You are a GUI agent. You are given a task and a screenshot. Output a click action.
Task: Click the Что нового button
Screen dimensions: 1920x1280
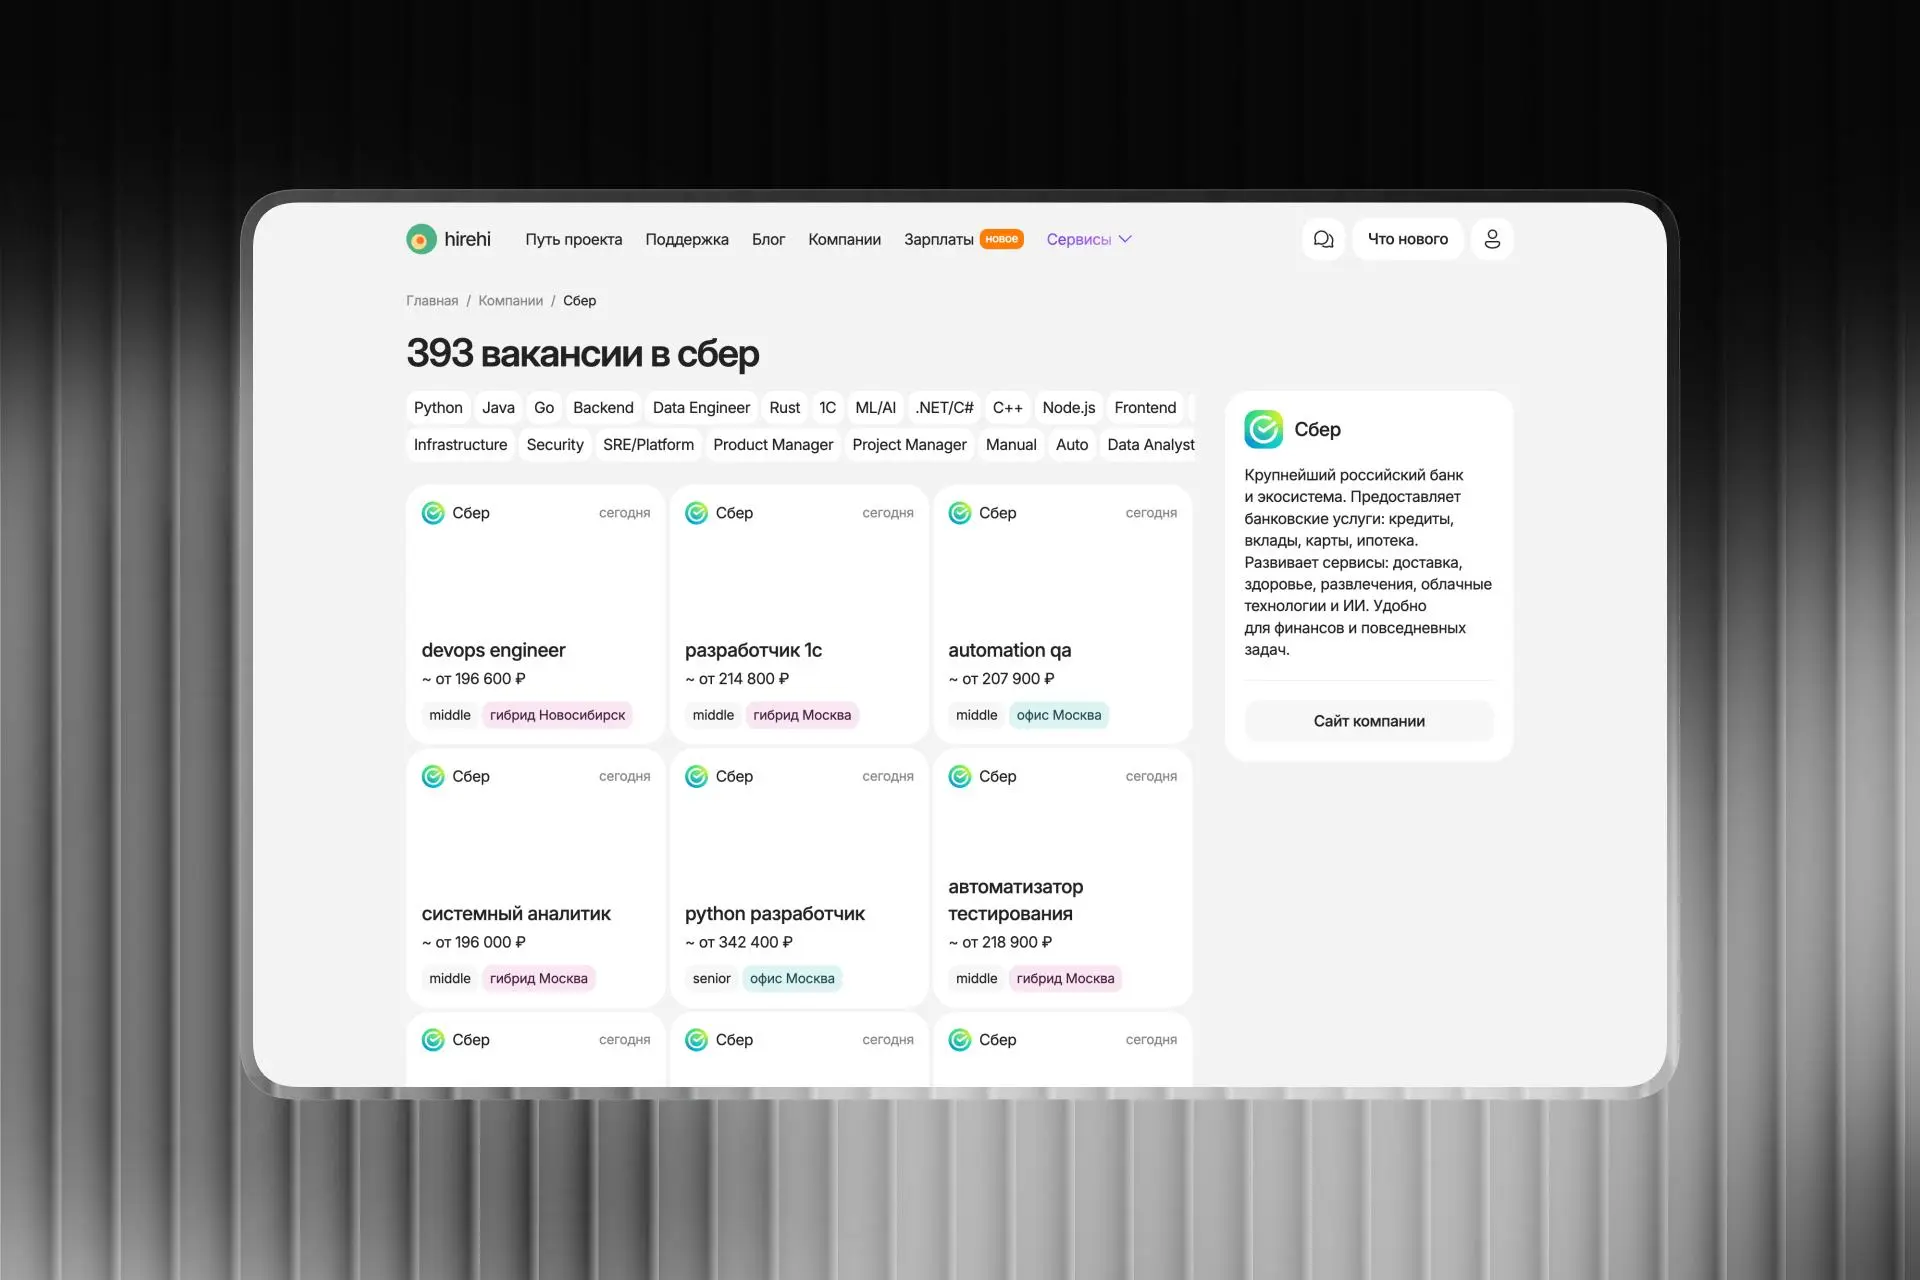[x=1408, y=239]
